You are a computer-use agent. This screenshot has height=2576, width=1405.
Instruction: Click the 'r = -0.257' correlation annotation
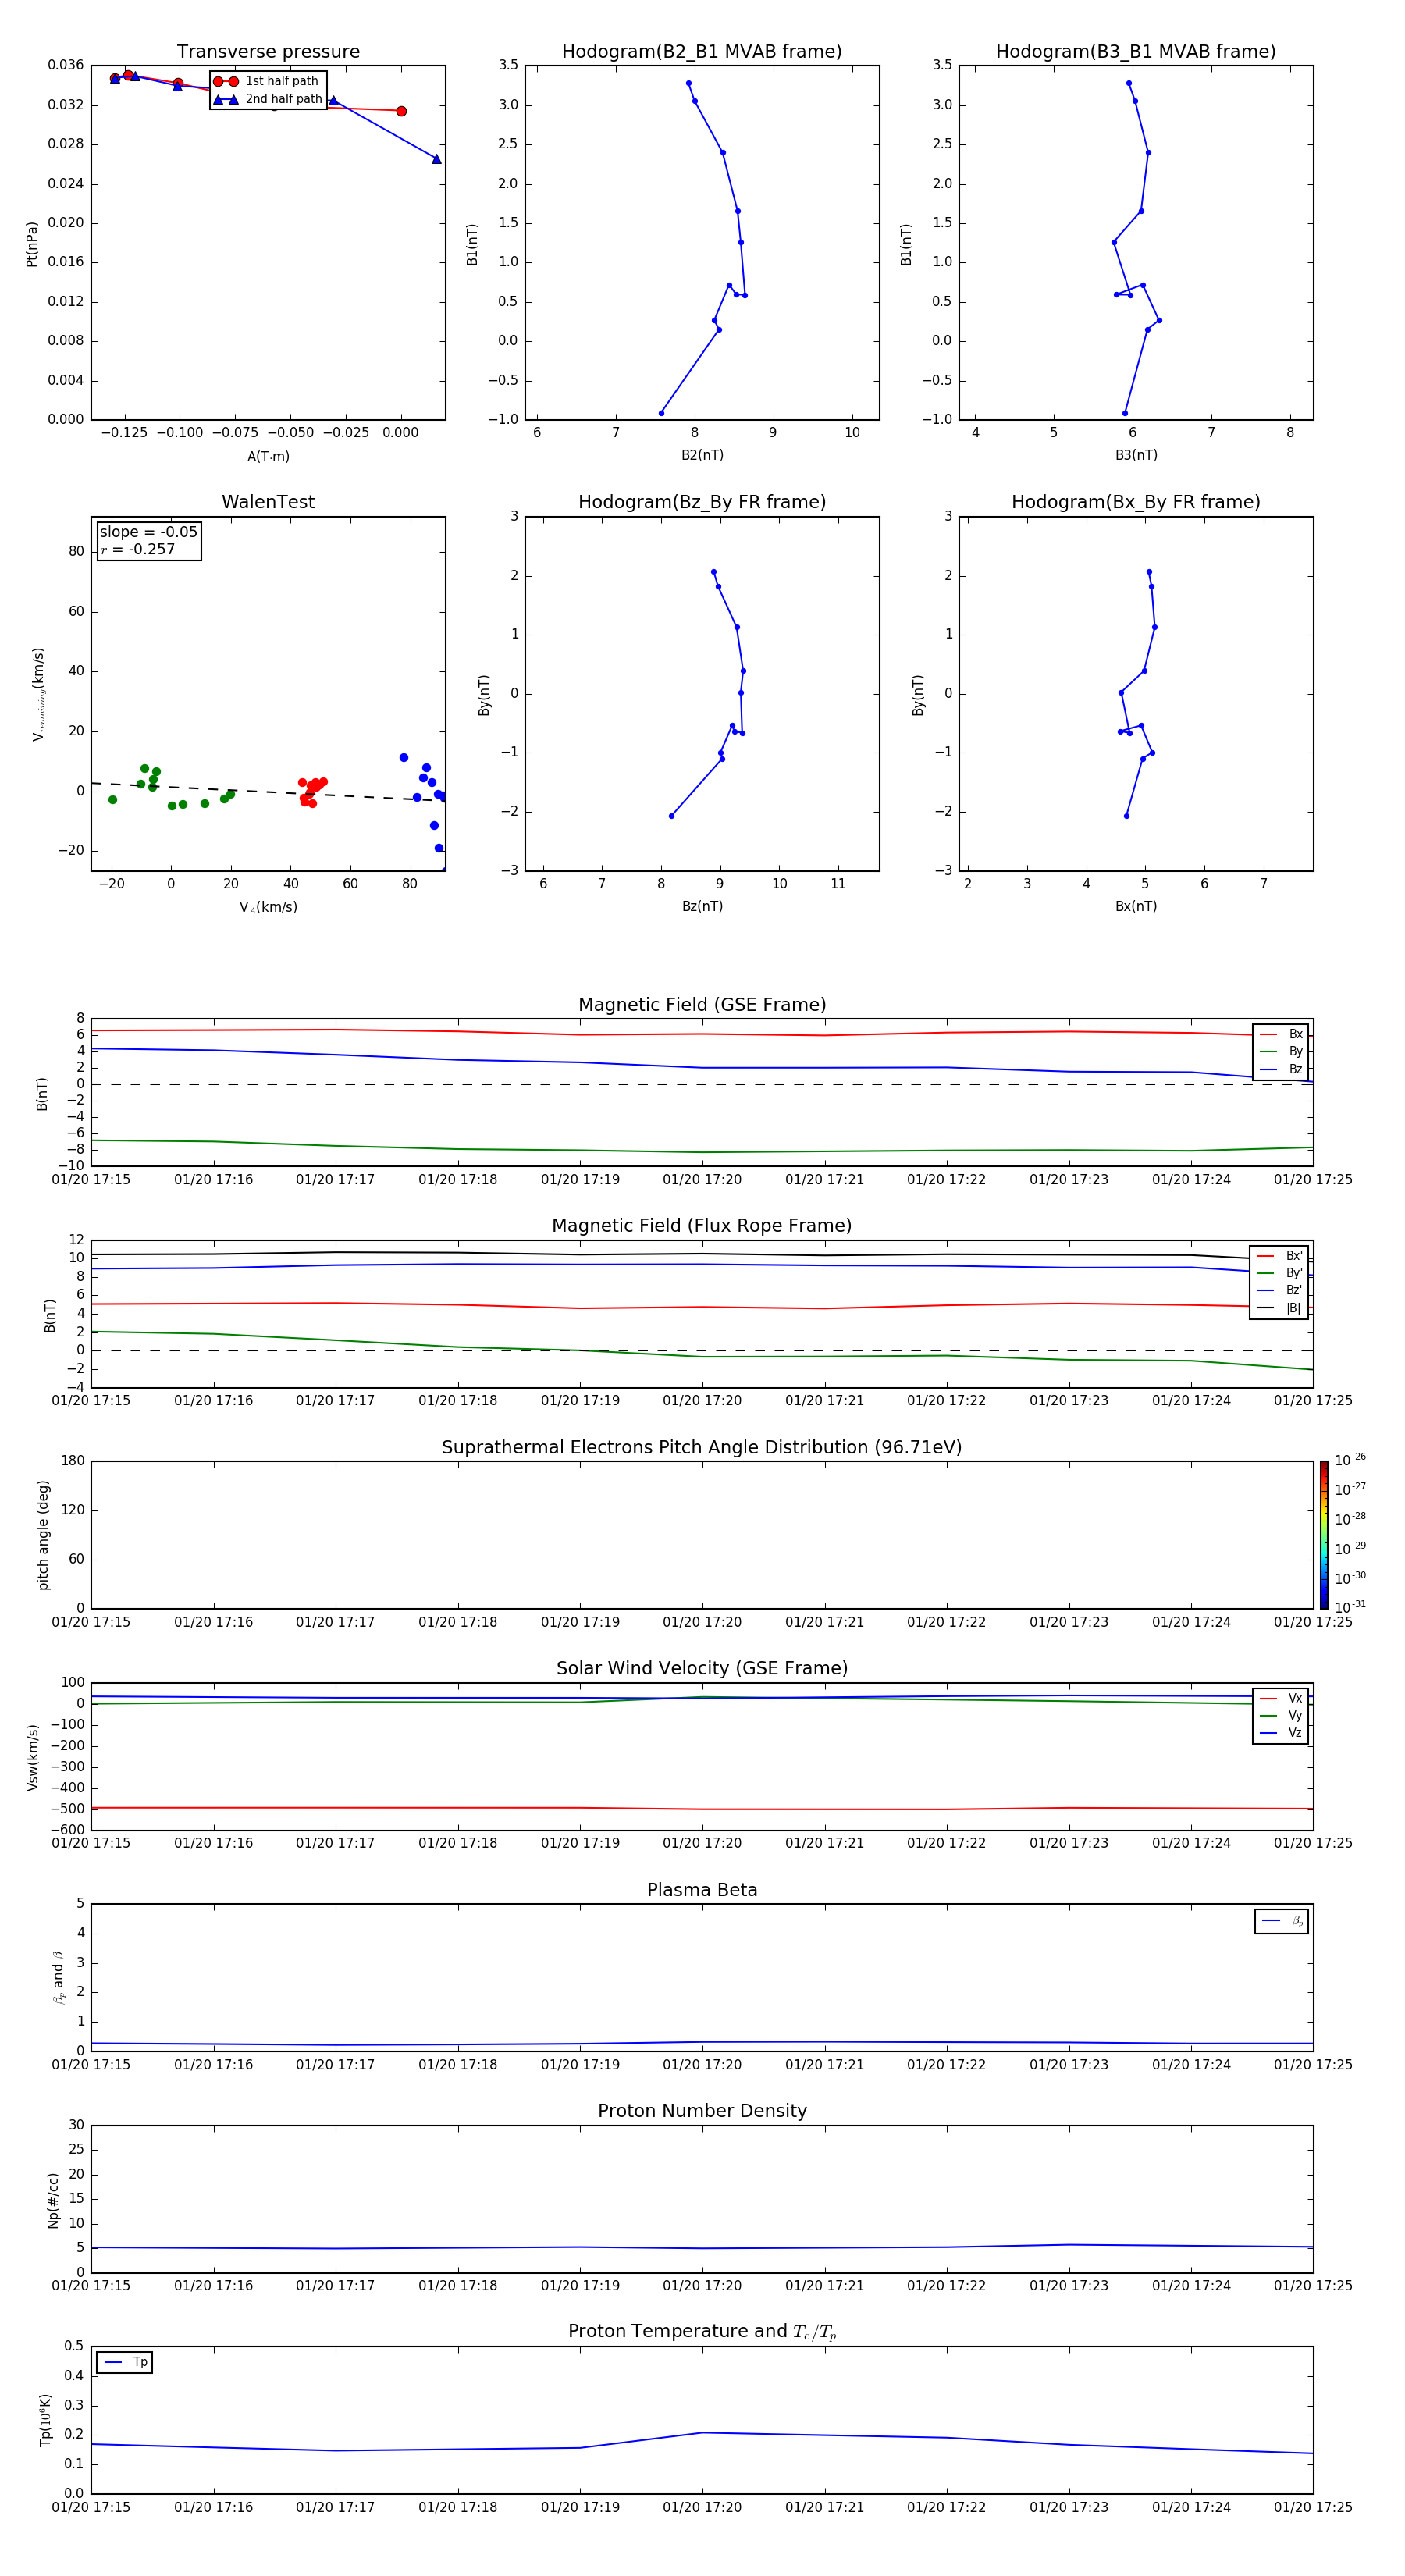pyautogui.click(x=138, y=549)
